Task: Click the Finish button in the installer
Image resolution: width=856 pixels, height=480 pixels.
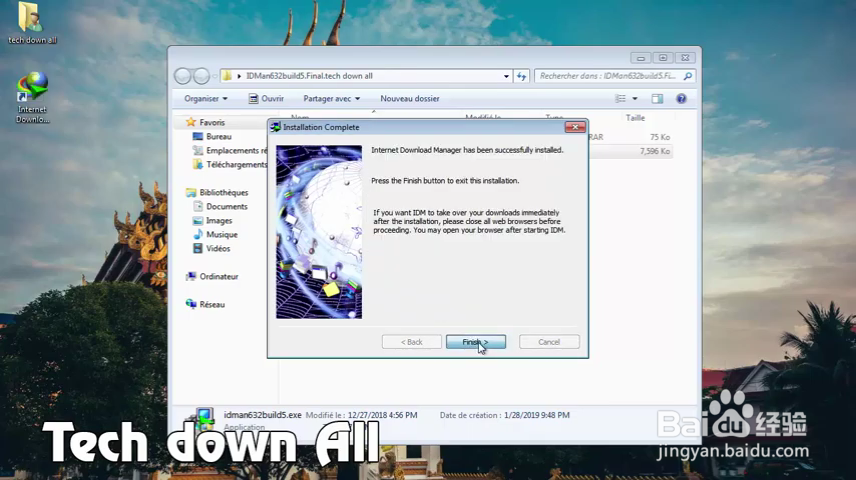Action: pos(475,342)
